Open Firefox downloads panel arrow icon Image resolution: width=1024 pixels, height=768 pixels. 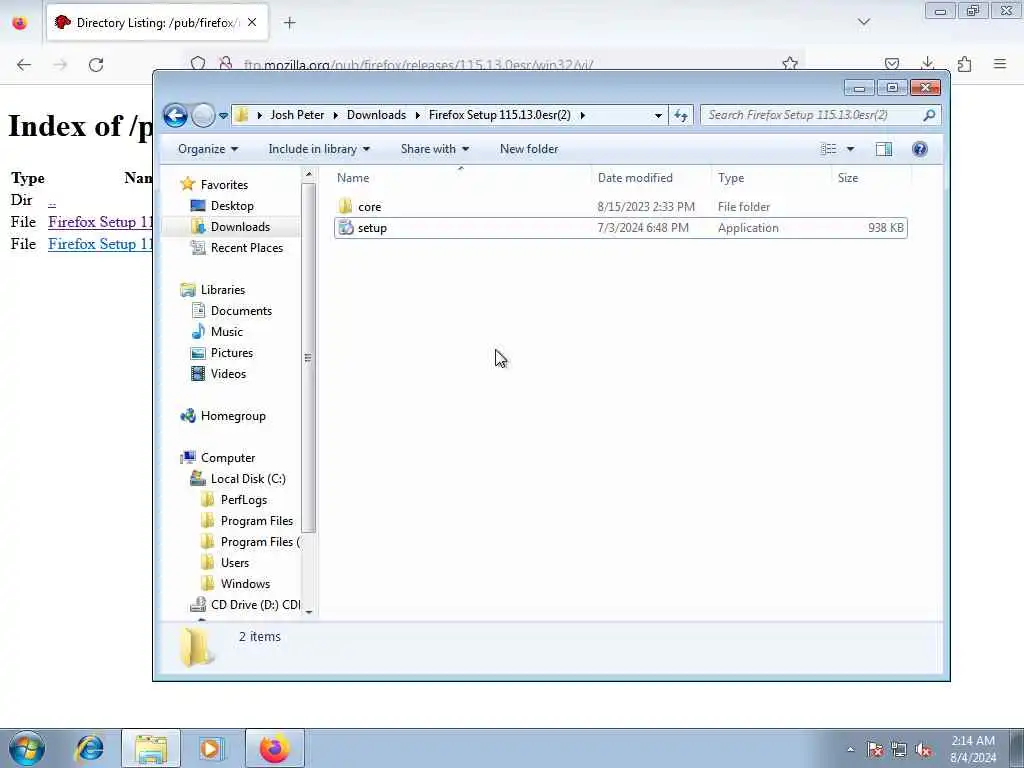tap(927, 63)
